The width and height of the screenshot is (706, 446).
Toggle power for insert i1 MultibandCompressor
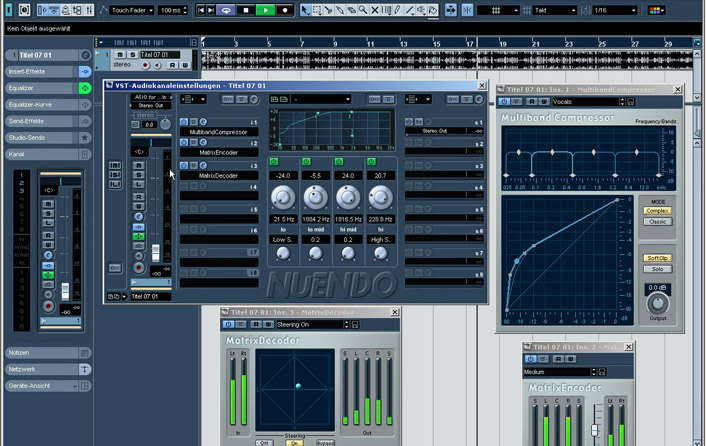point(184,122)
